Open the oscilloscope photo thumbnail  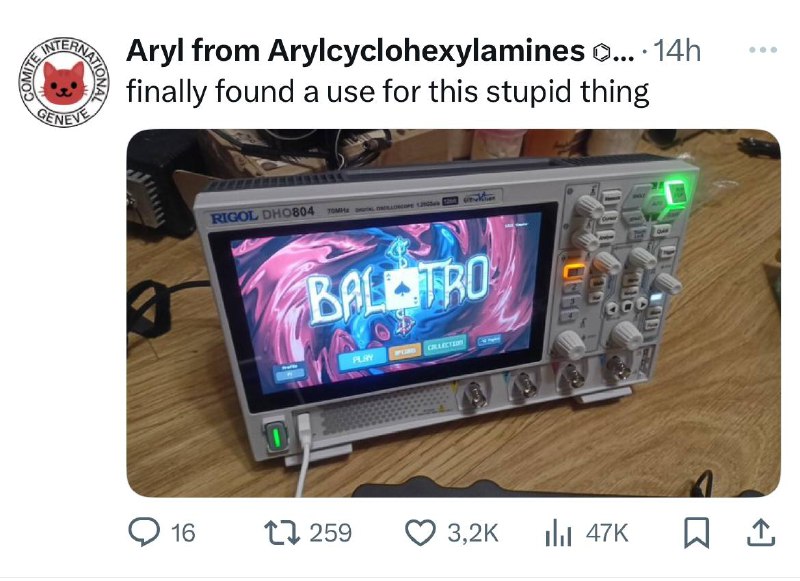(454, 313)
